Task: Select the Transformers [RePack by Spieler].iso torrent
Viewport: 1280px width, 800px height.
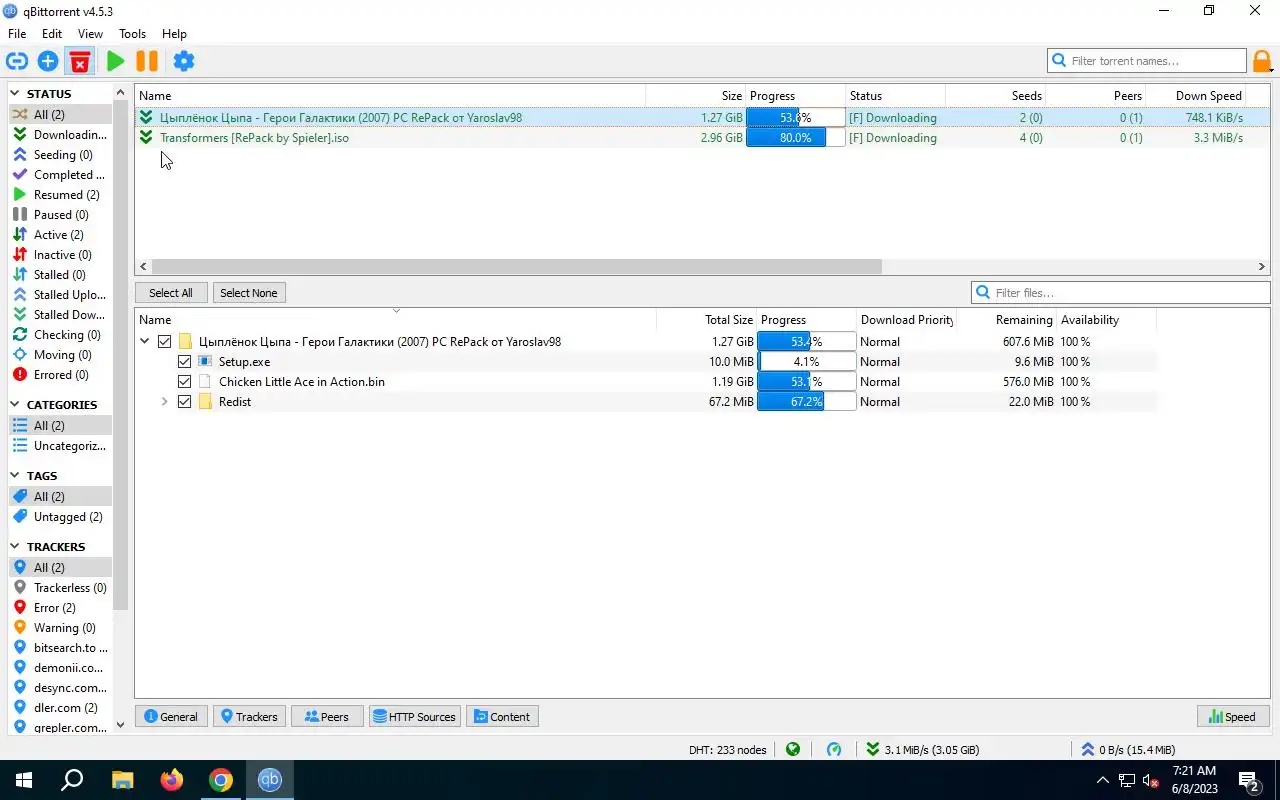Action: [x=254, y=138]
